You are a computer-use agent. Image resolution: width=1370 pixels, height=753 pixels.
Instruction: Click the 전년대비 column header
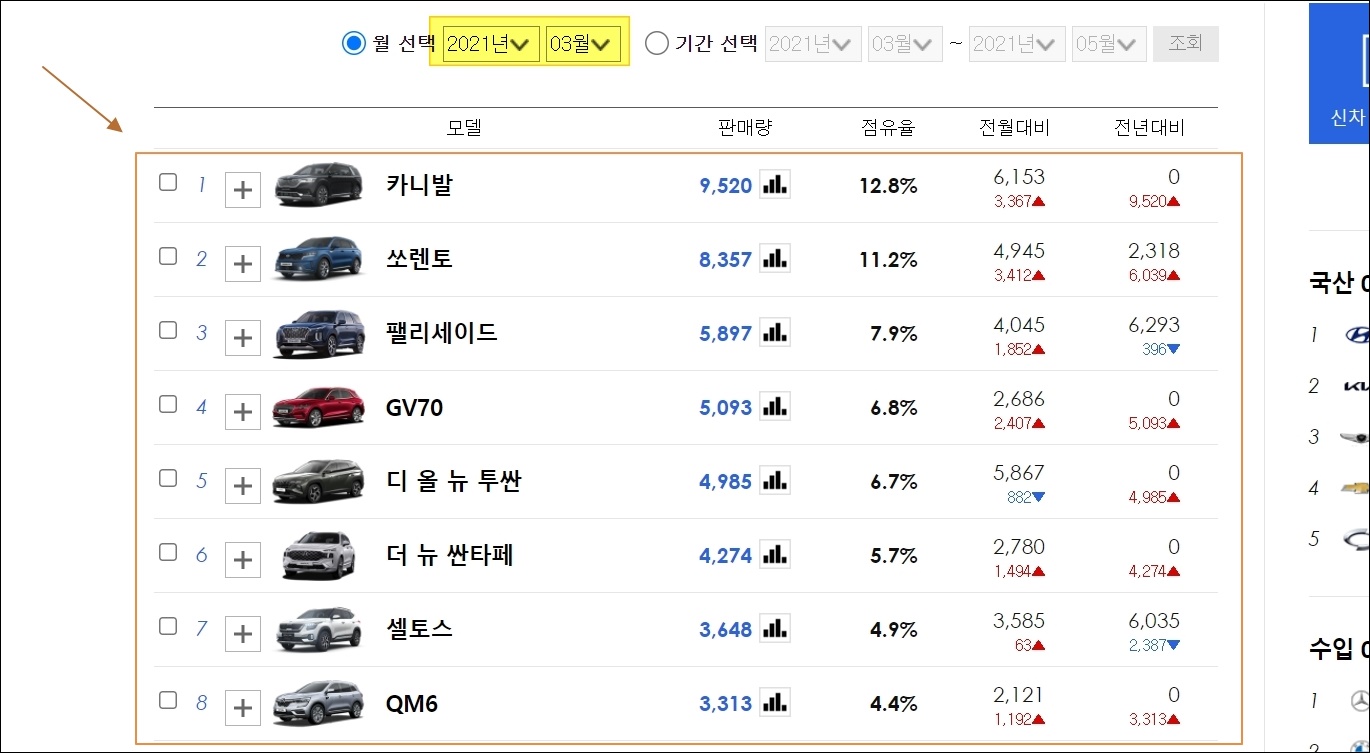(1150, 128)
